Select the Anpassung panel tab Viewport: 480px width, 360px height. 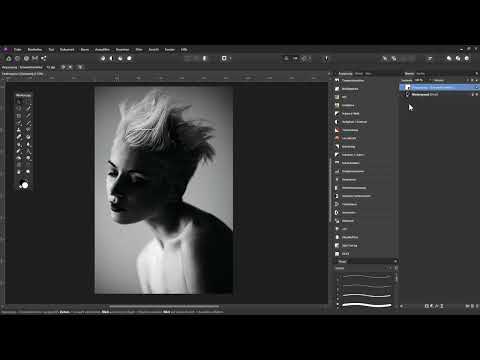click(345, 74)
